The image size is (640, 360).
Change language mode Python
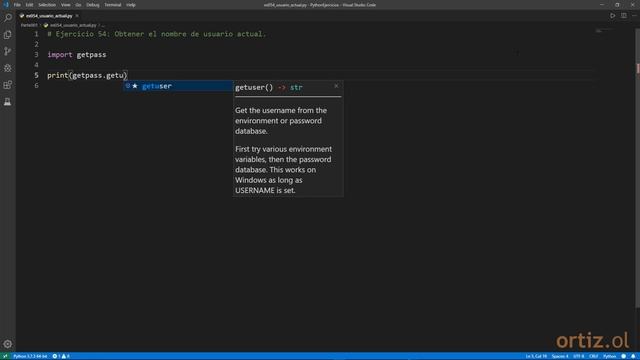[x=609, y=356]
